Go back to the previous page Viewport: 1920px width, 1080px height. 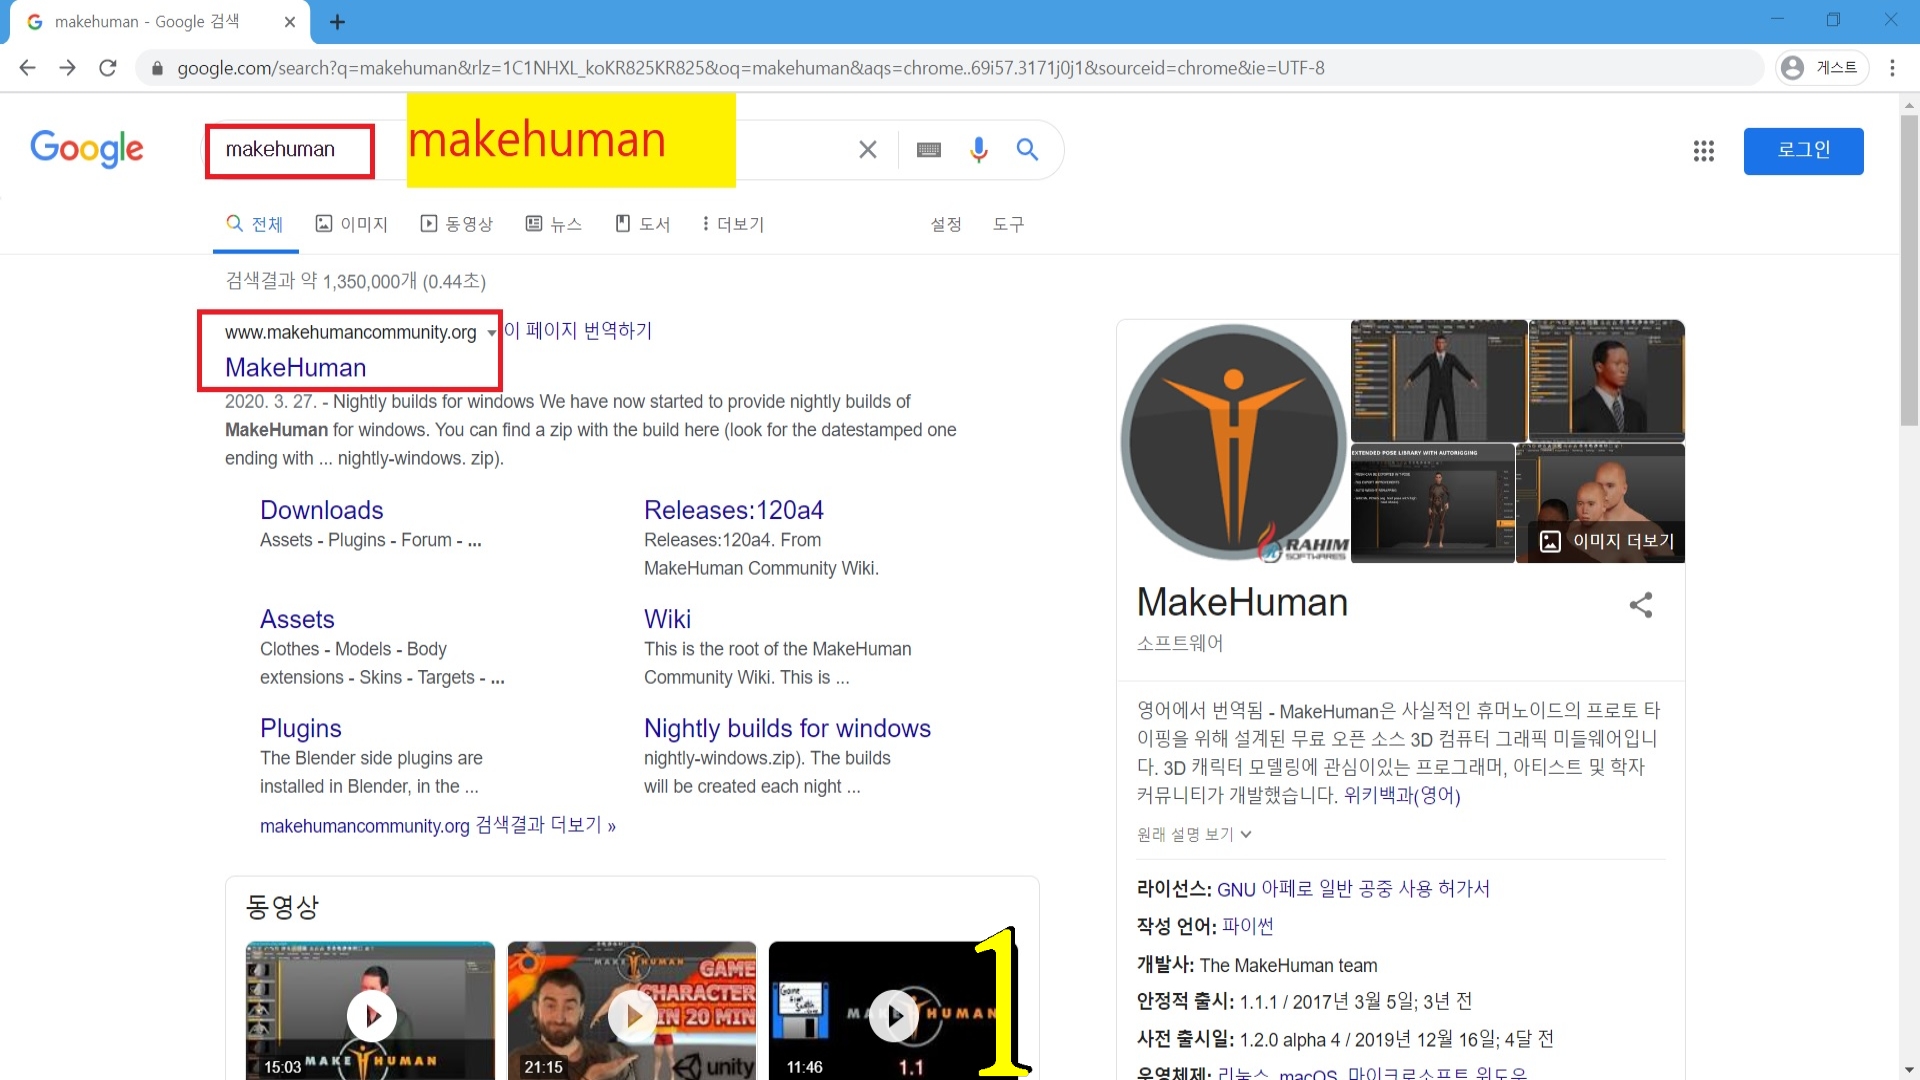27,68
